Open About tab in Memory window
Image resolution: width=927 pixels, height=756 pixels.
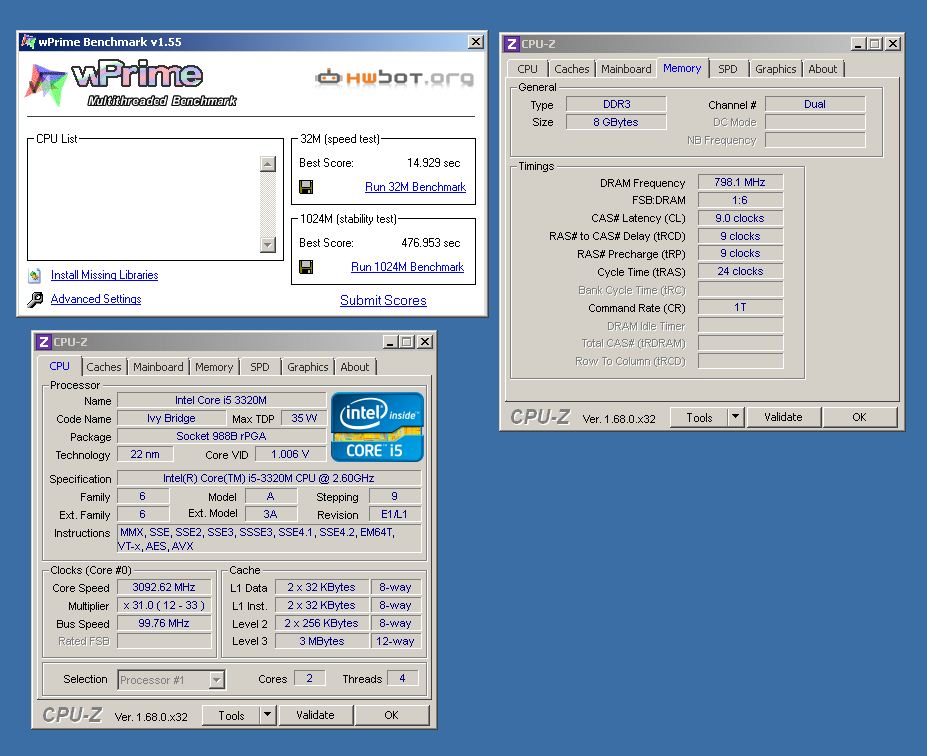click(822, 69)
